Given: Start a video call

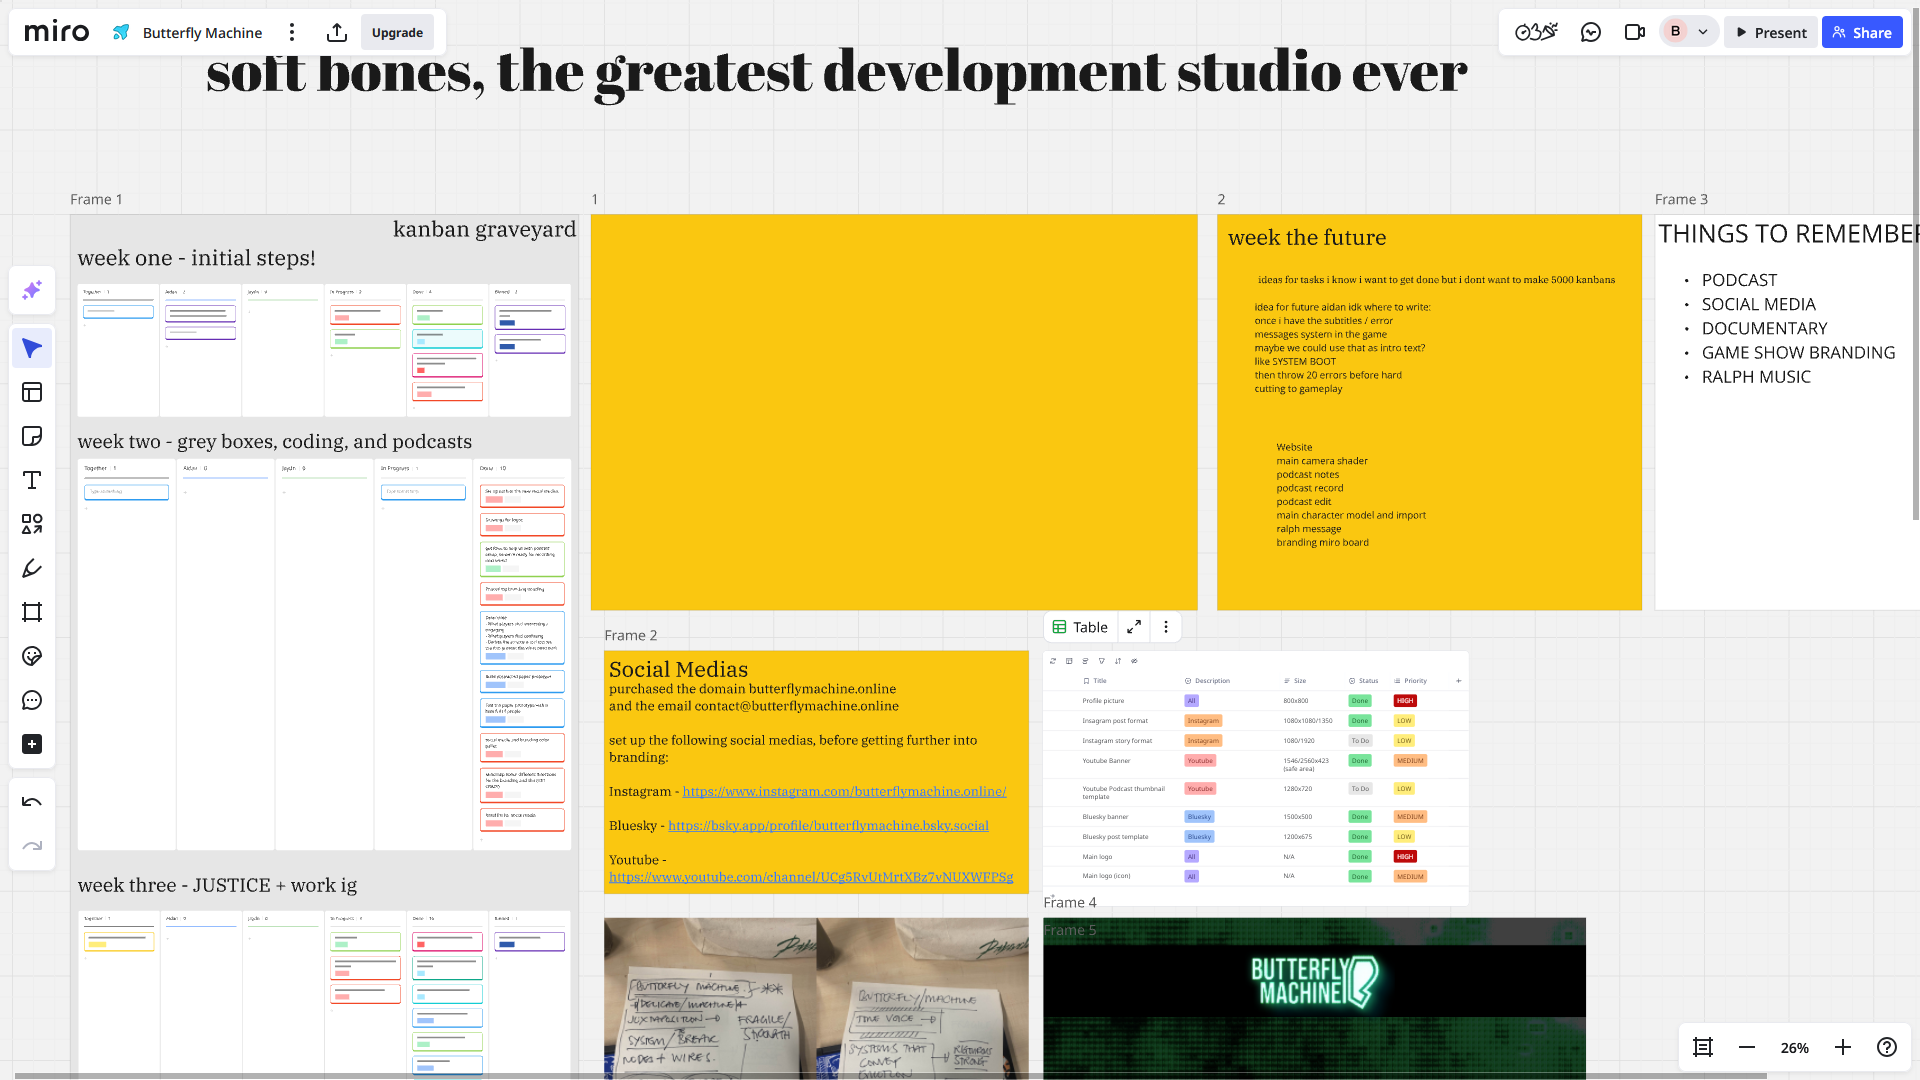Looking at the screenshot, I should pyautogui.click(x=1635, y=33).
